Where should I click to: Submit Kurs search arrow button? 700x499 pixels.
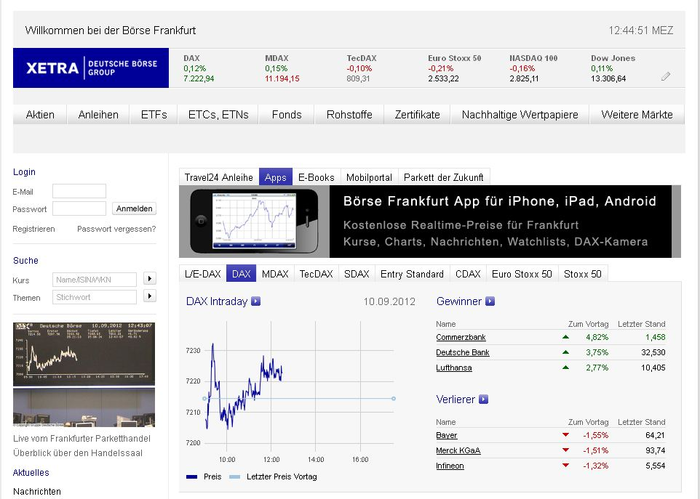(x=150, y=279)
